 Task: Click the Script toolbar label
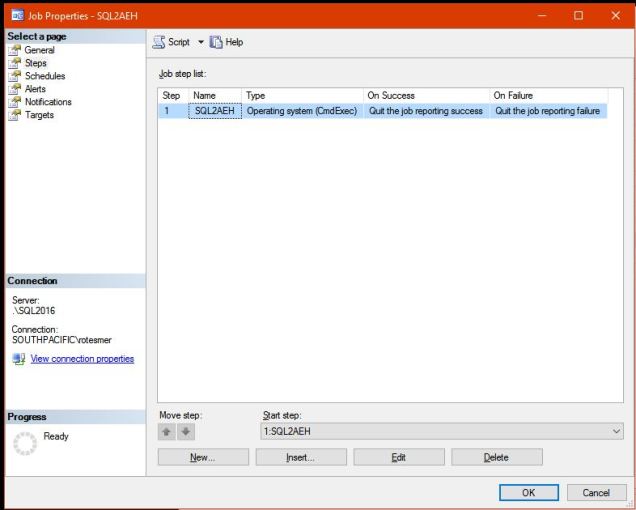[x=179, y=42]
